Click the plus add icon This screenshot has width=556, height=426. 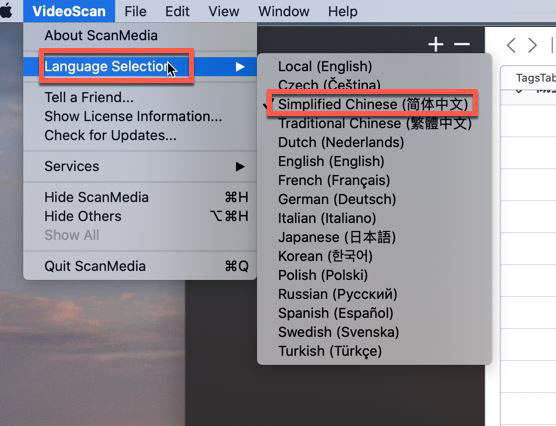pos(435,44)
